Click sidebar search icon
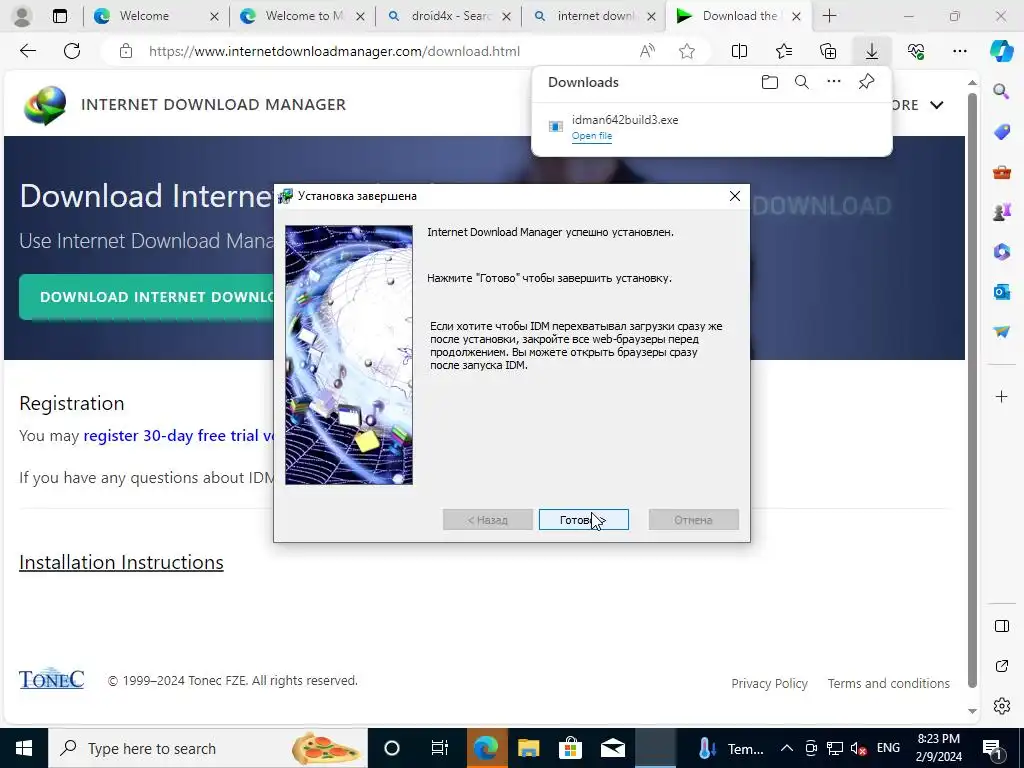1024x768 pixels. (1001, 91)
